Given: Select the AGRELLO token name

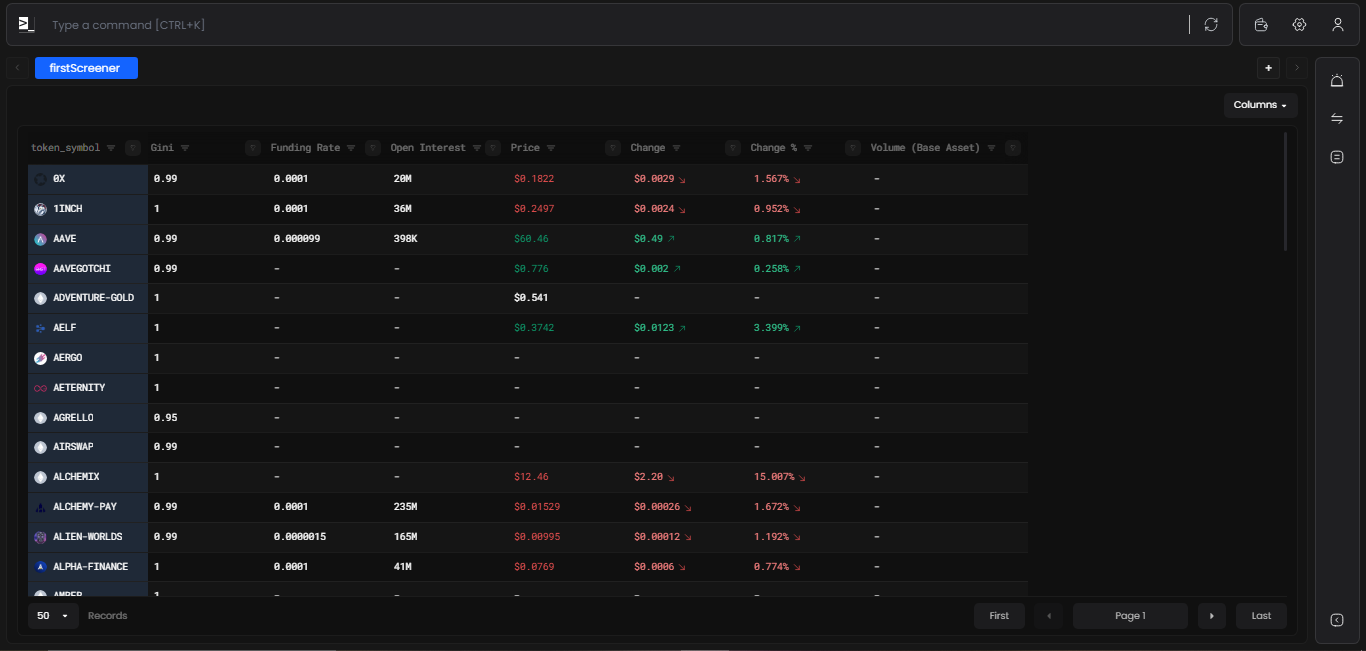Looking at the screenshot, I should coord(74,418).
